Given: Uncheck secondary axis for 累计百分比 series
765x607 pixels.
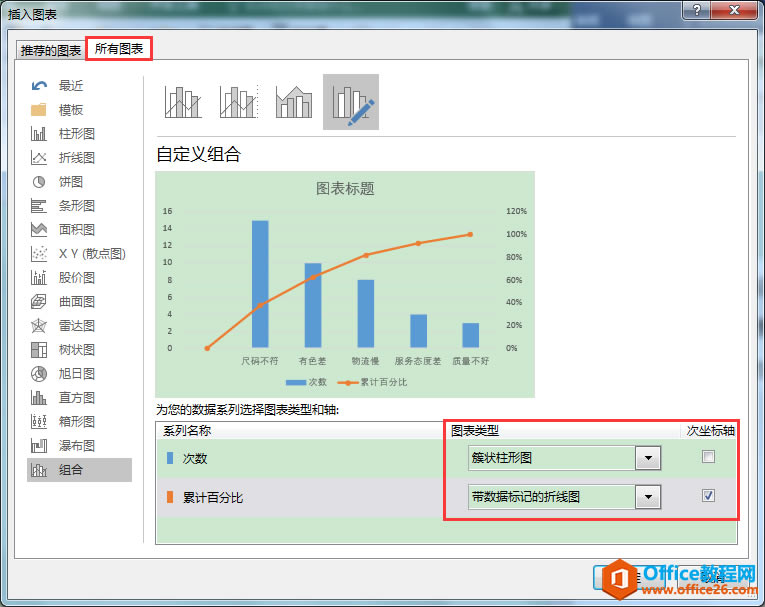Looking at the screenshot, I should 708,496.
